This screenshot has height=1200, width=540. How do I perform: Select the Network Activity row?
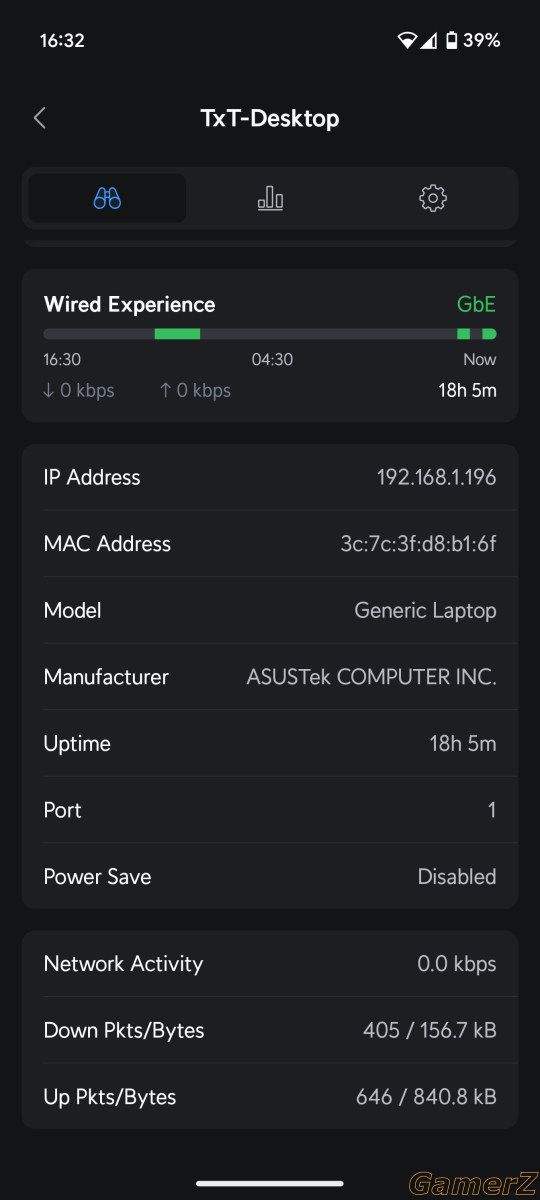pyautogui.click(x=270, y=964)
